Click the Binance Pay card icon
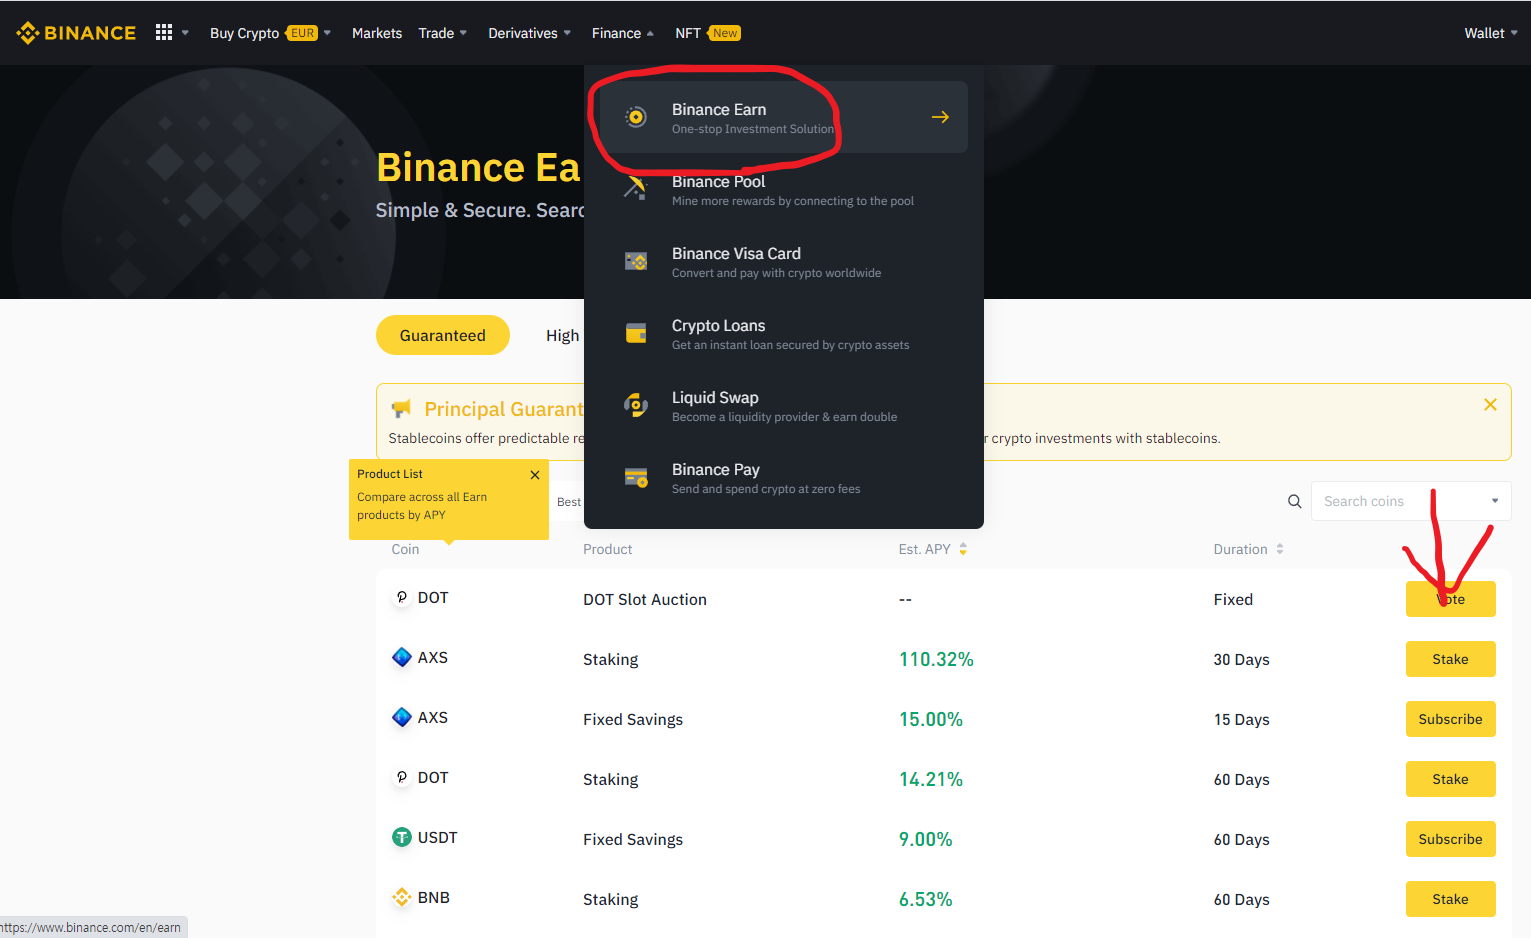 (x=636, y=477)
